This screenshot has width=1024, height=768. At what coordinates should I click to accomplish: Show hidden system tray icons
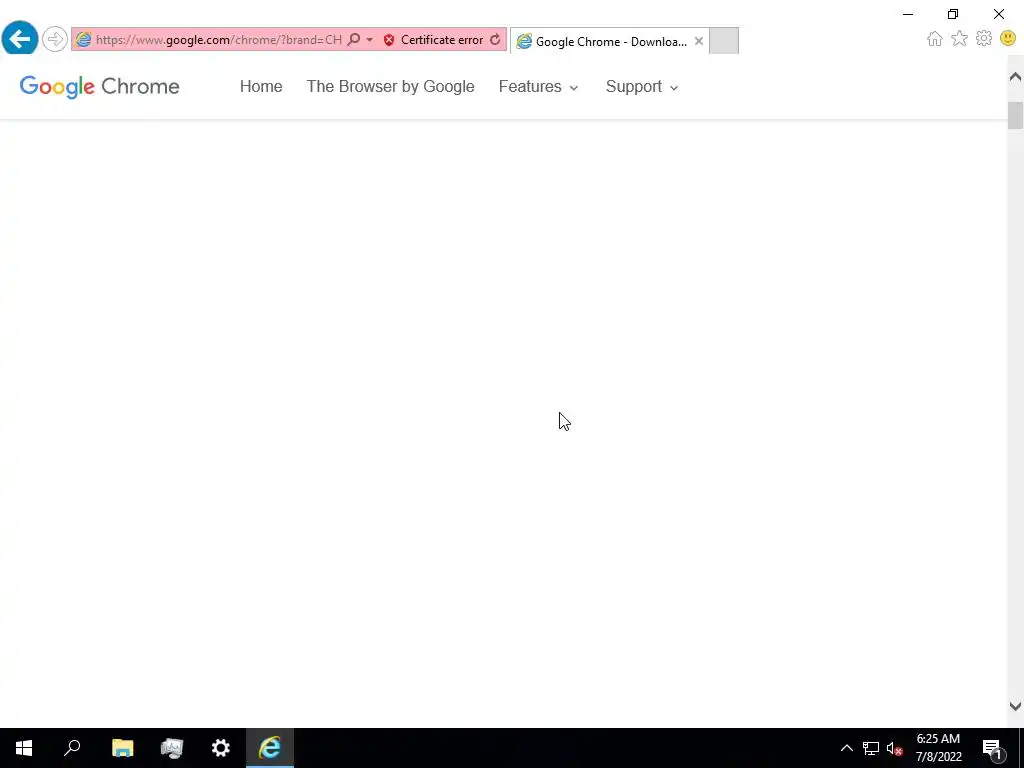click(x=846, y=748)
